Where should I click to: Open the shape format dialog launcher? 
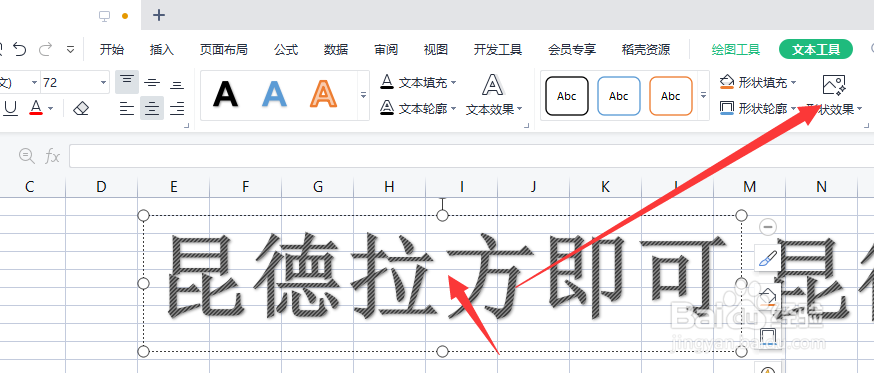(x=866, y=126)
